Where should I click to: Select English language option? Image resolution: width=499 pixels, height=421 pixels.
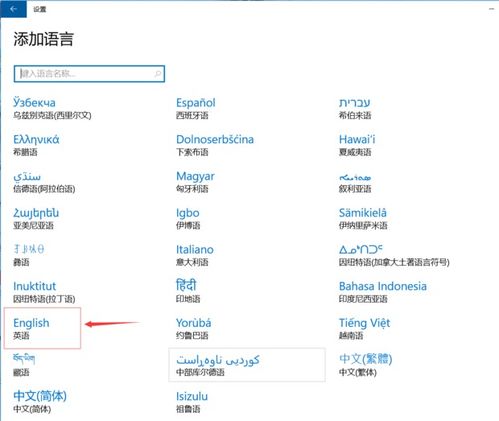pos(42,328)
